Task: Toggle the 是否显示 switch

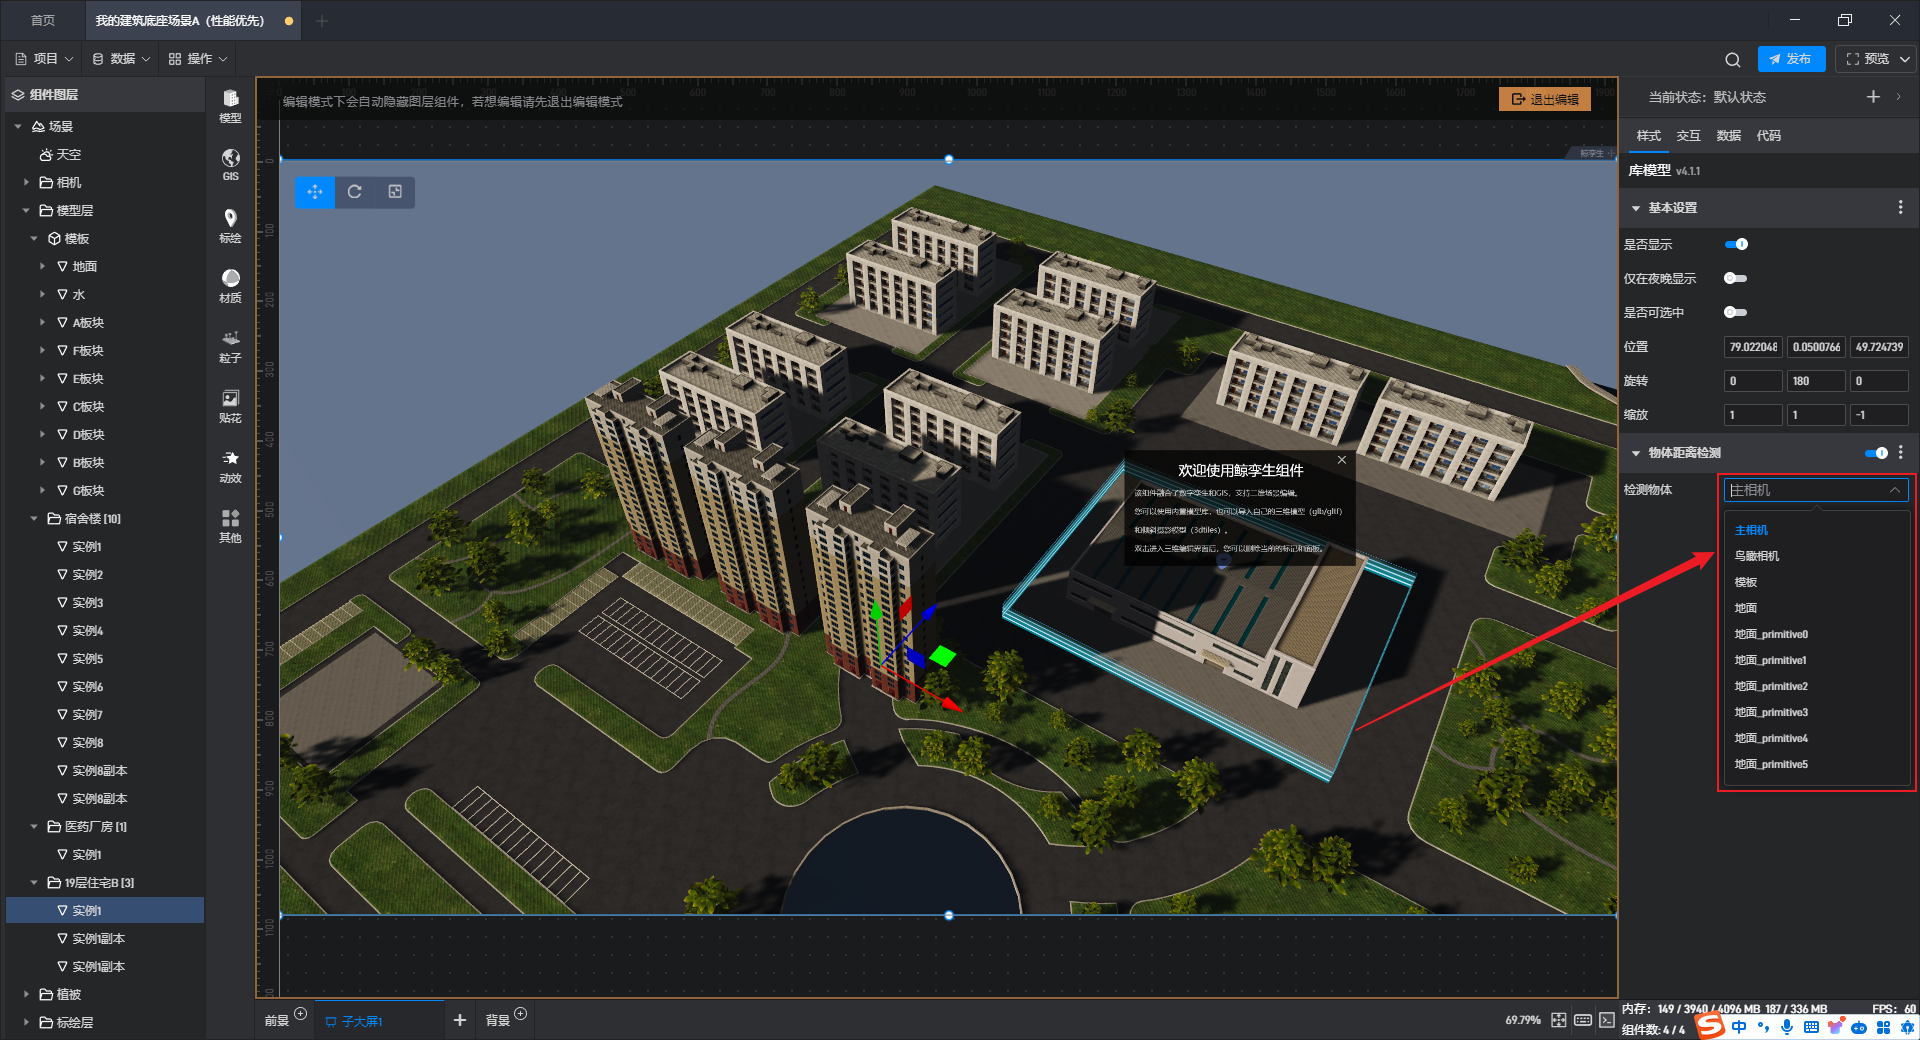Action: coord(1736,244)
